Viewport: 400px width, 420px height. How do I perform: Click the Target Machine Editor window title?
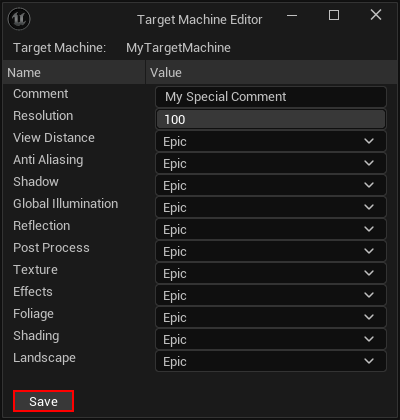[x=199, y=20]
